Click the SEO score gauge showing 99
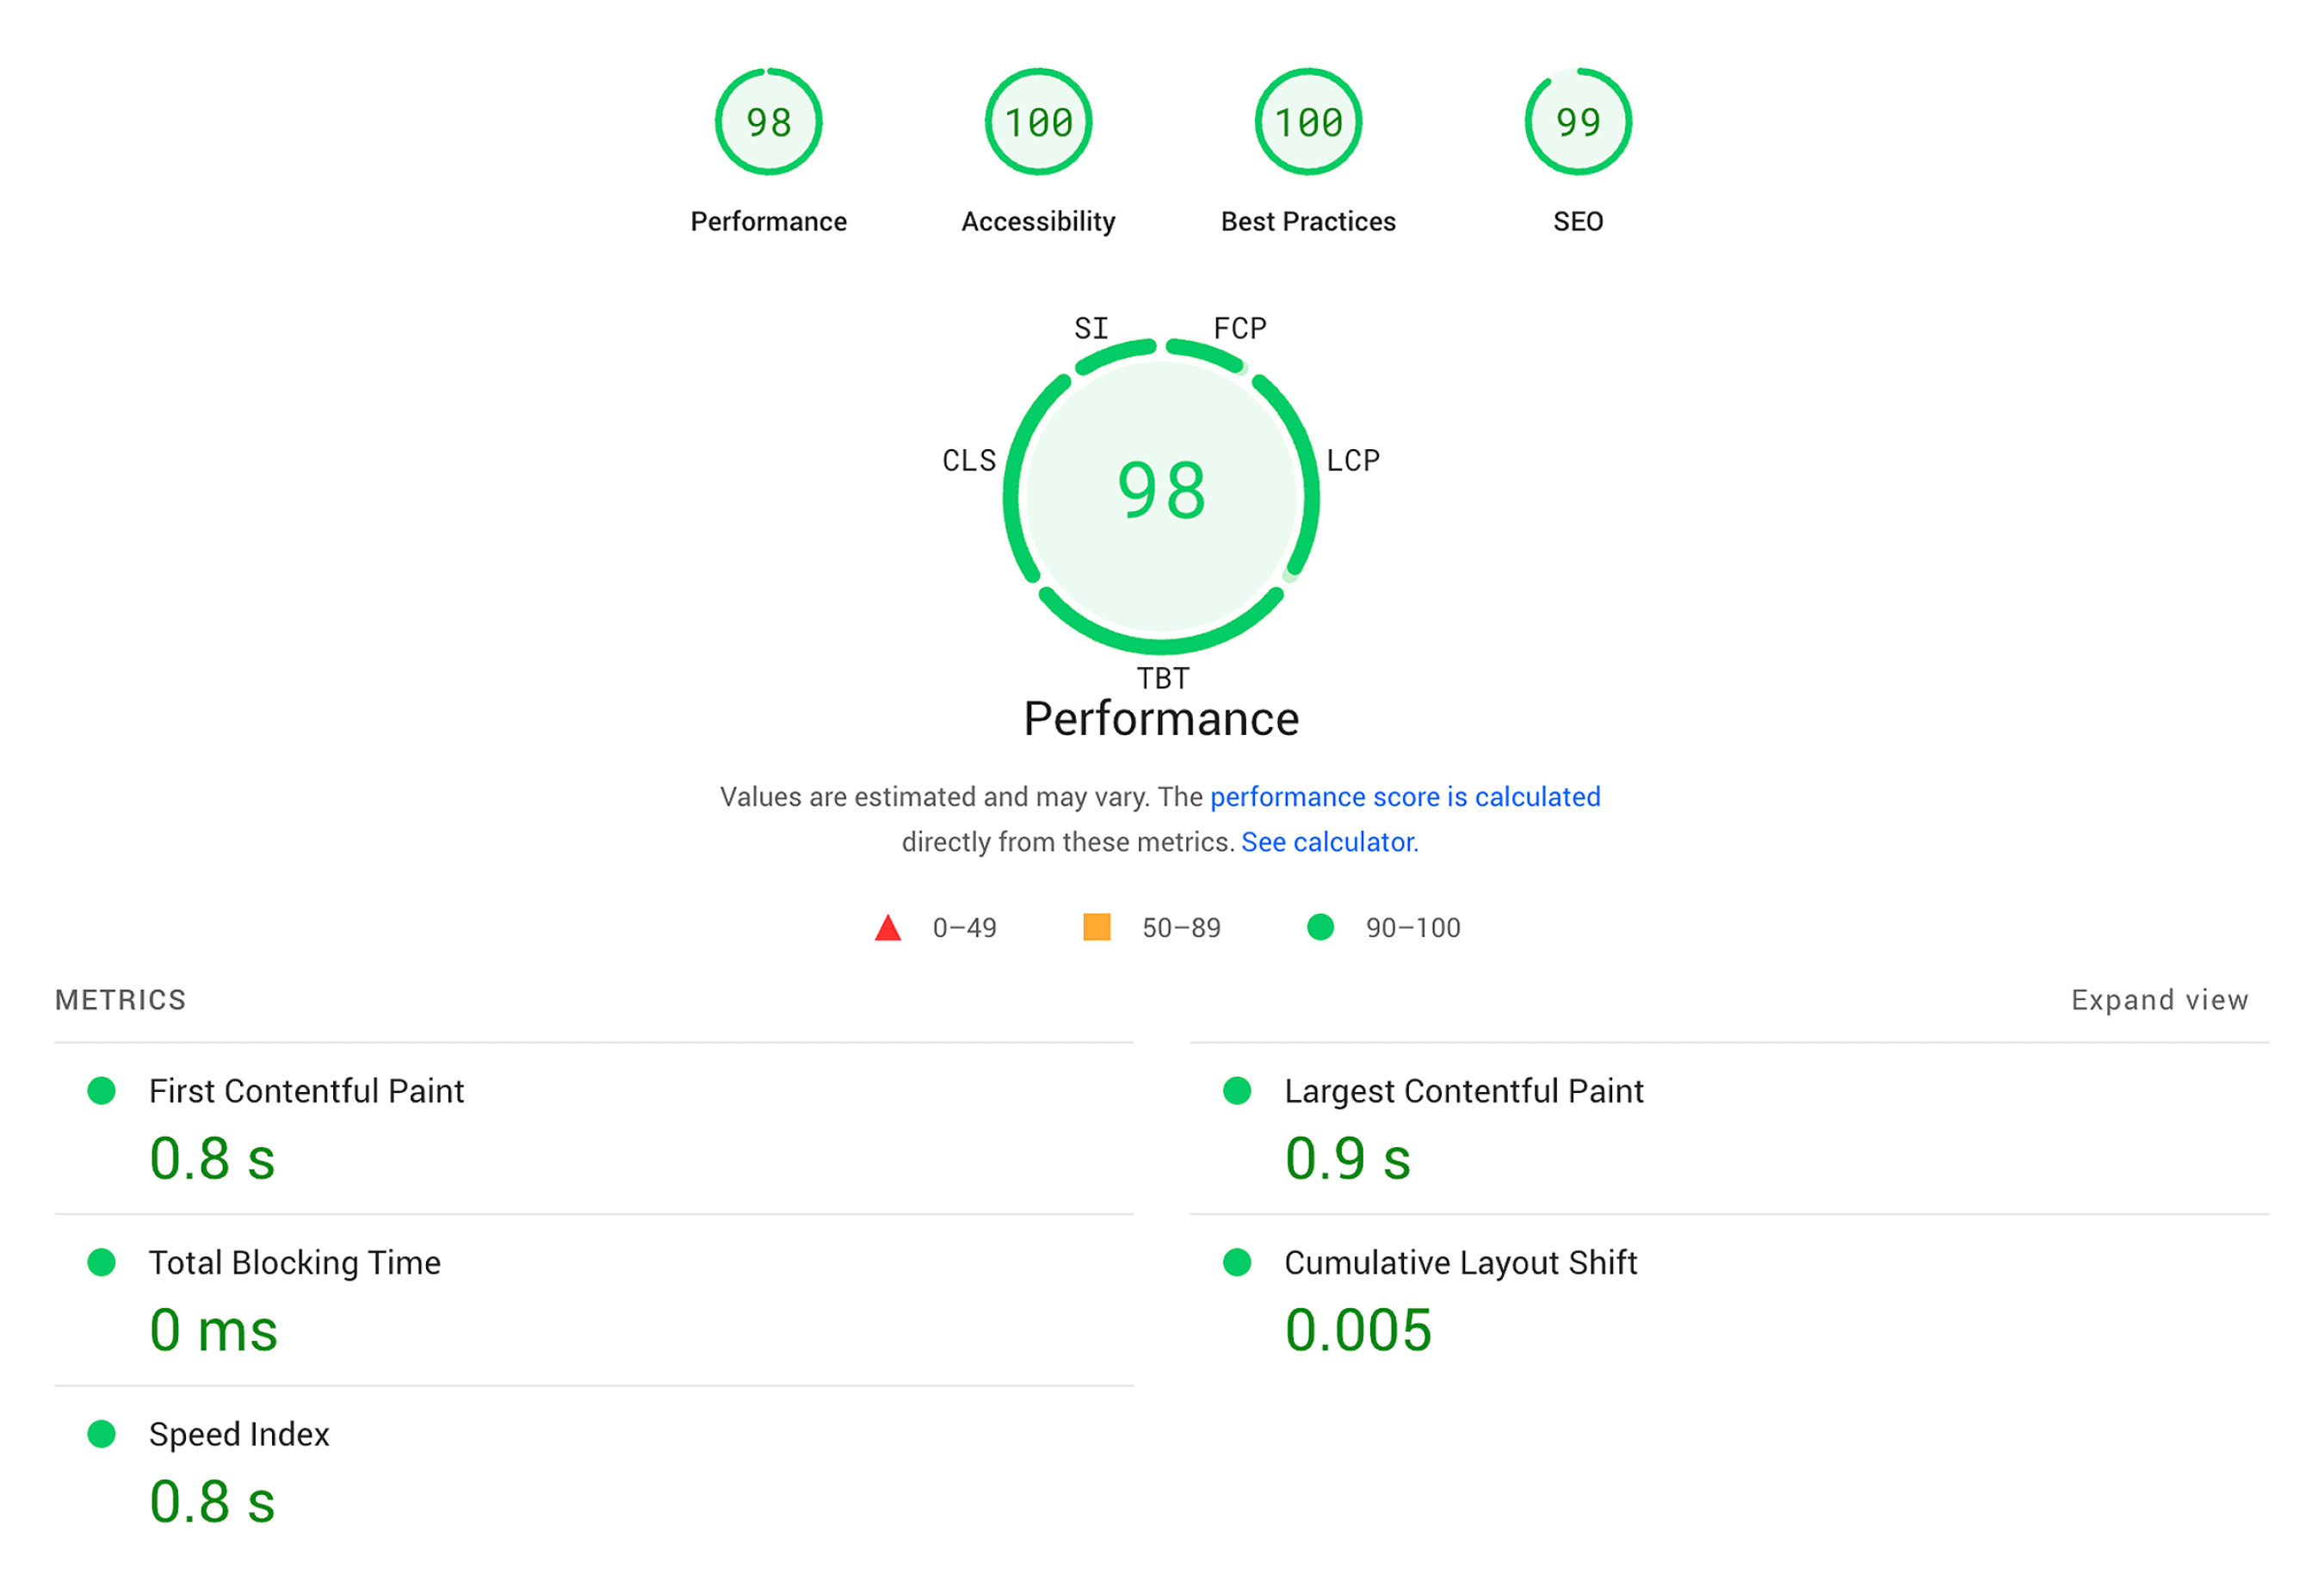 pyautogui.click(x=1578, y=122)
